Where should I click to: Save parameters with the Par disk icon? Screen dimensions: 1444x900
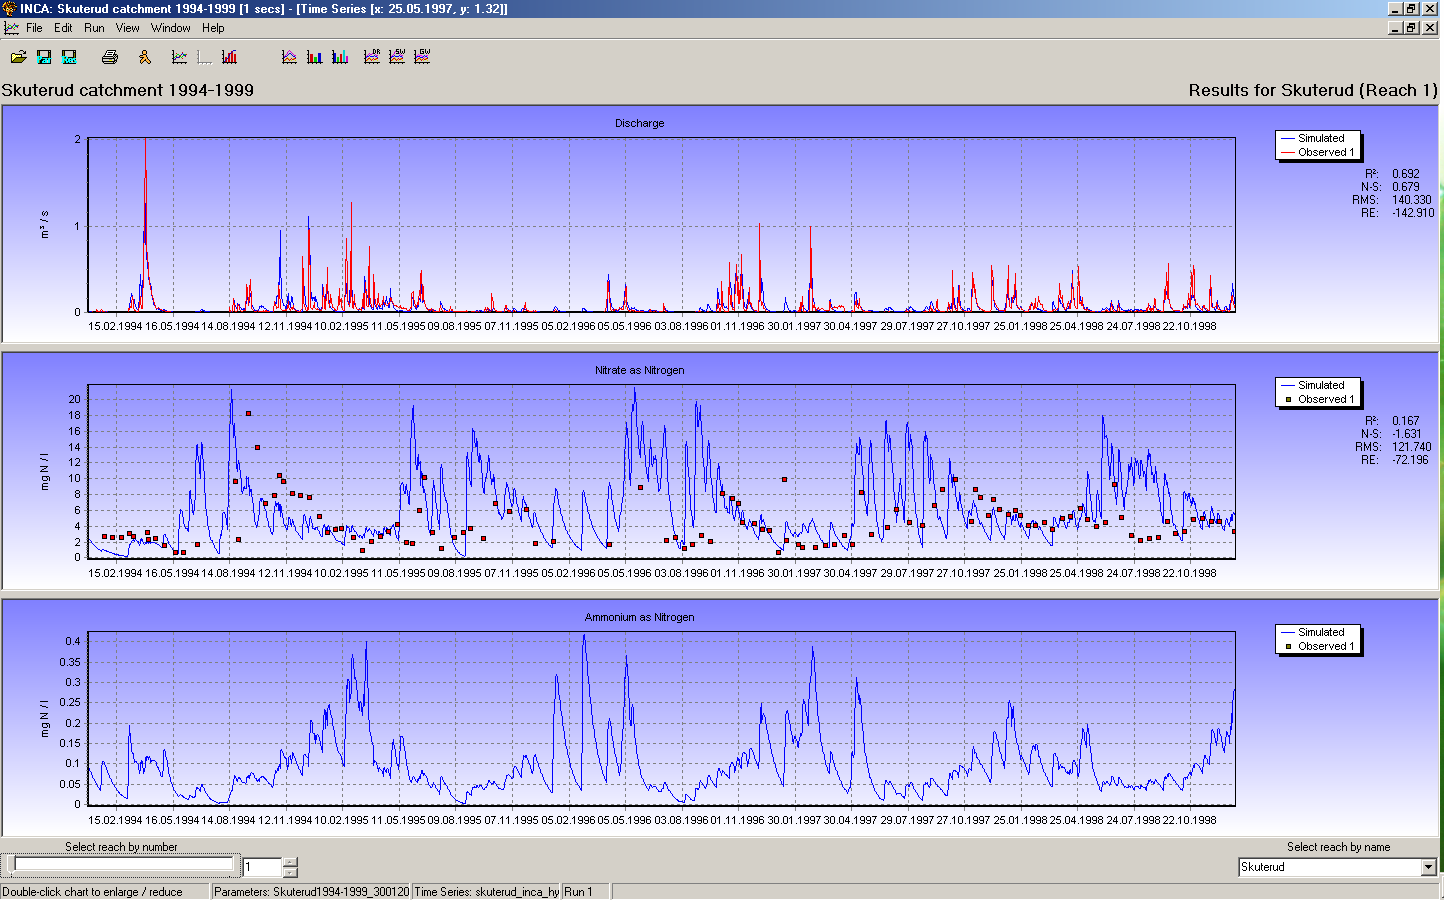click(x=44, y=57)
